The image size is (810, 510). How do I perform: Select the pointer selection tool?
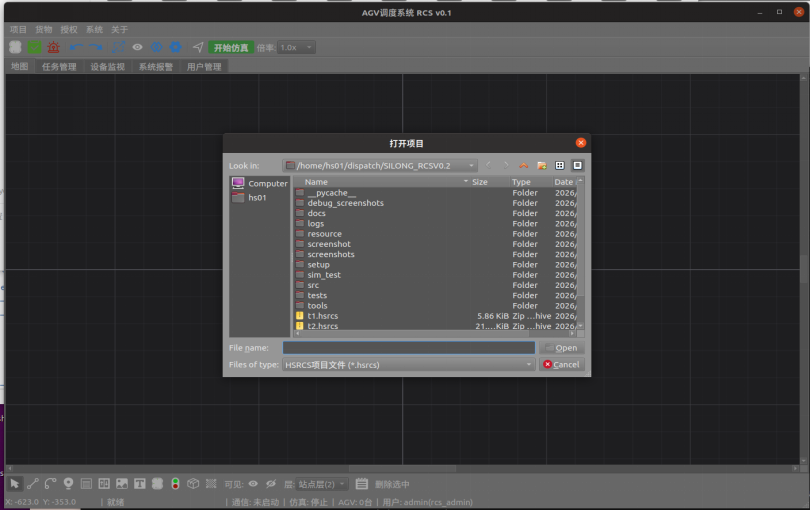point(14,484)
